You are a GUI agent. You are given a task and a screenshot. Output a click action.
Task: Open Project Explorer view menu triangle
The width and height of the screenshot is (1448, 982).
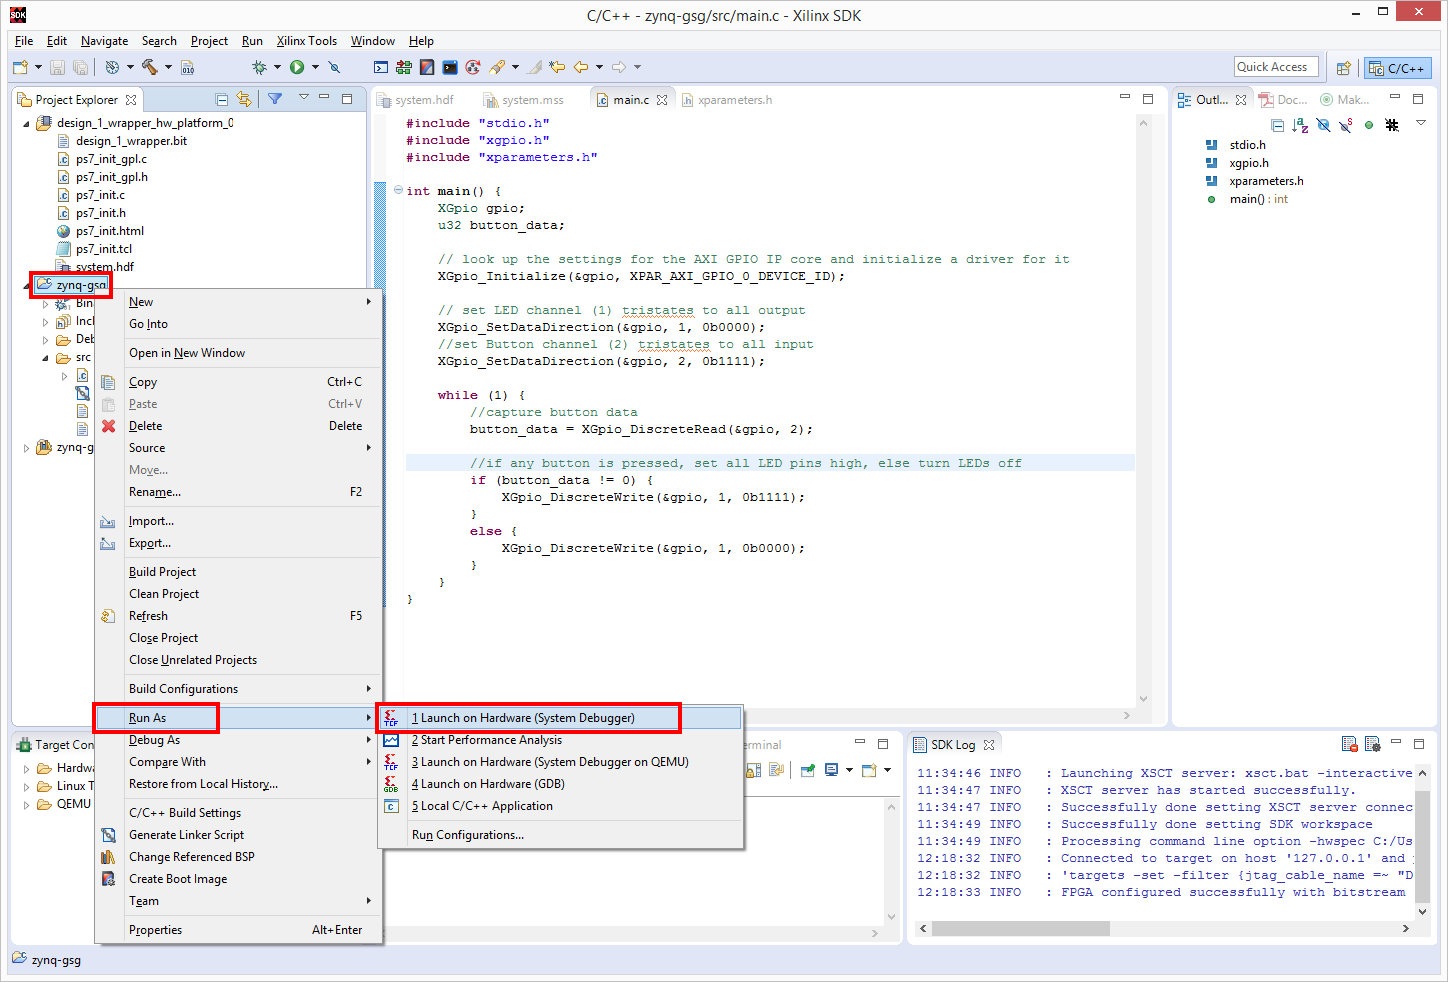click(x=303, y=98)
